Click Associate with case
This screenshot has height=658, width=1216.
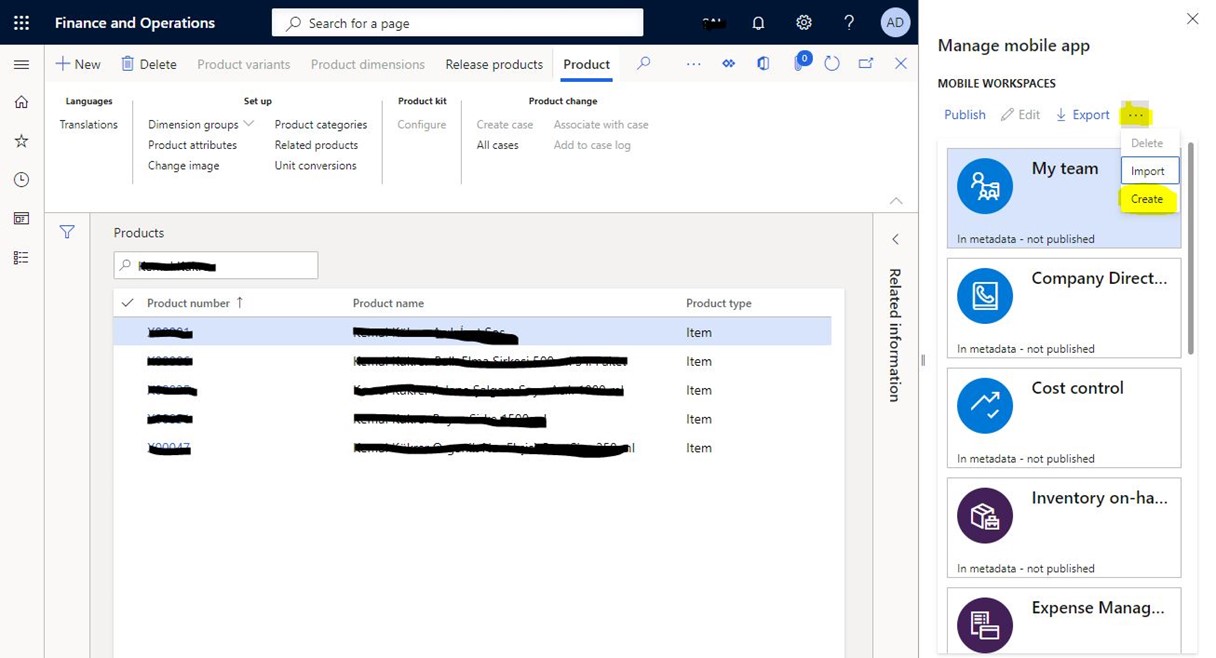tap(601, 125)
